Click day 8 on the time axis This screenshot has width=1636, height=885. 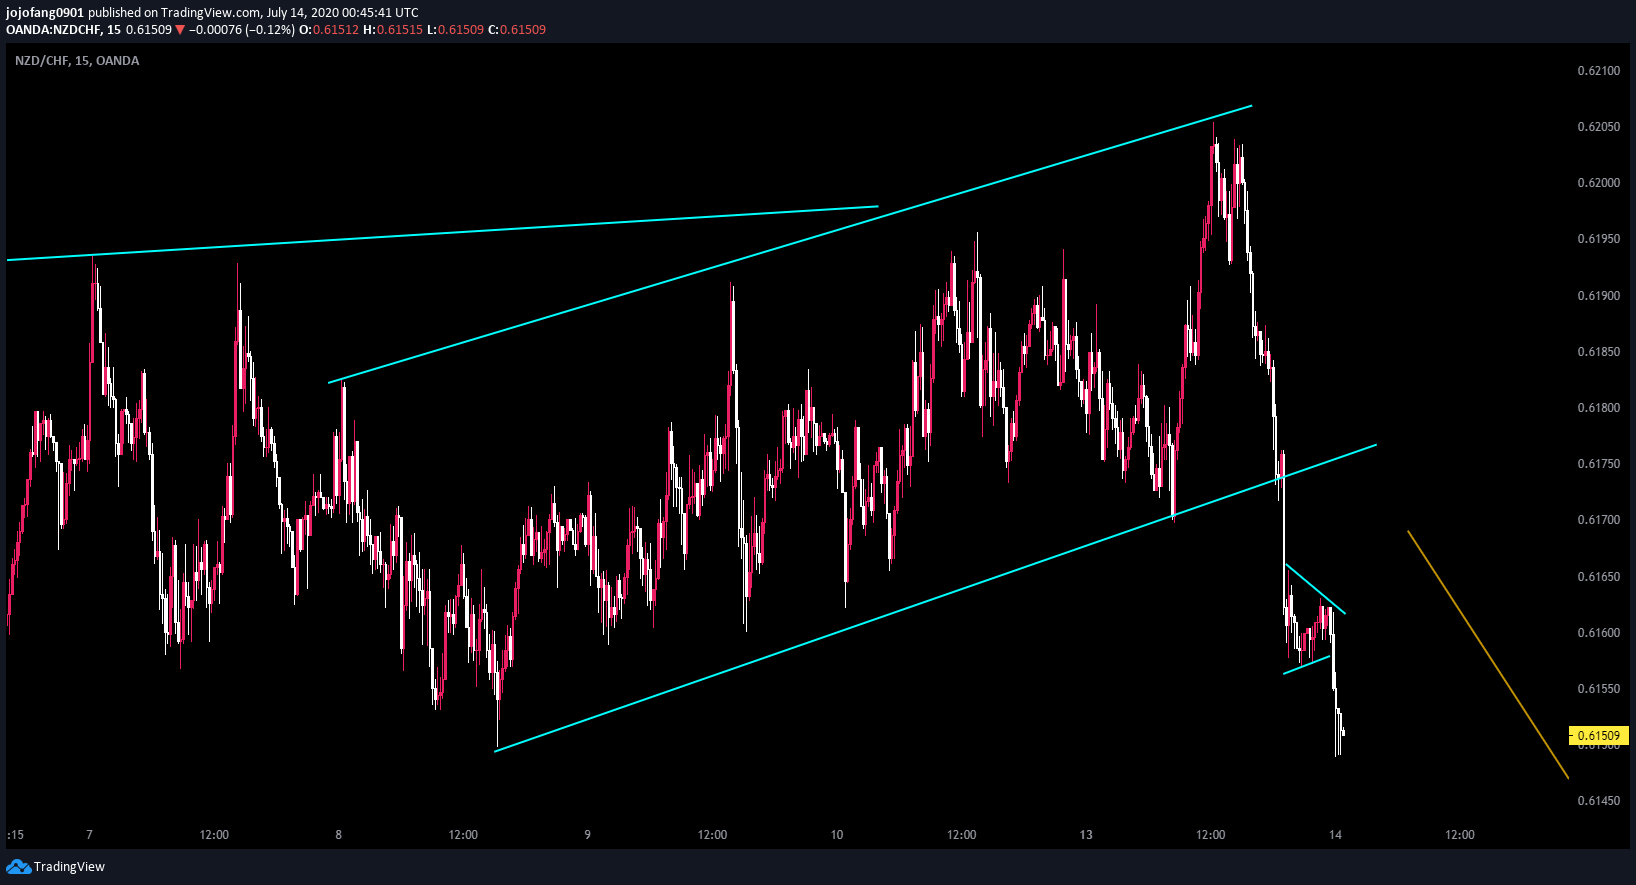(339, 835)
